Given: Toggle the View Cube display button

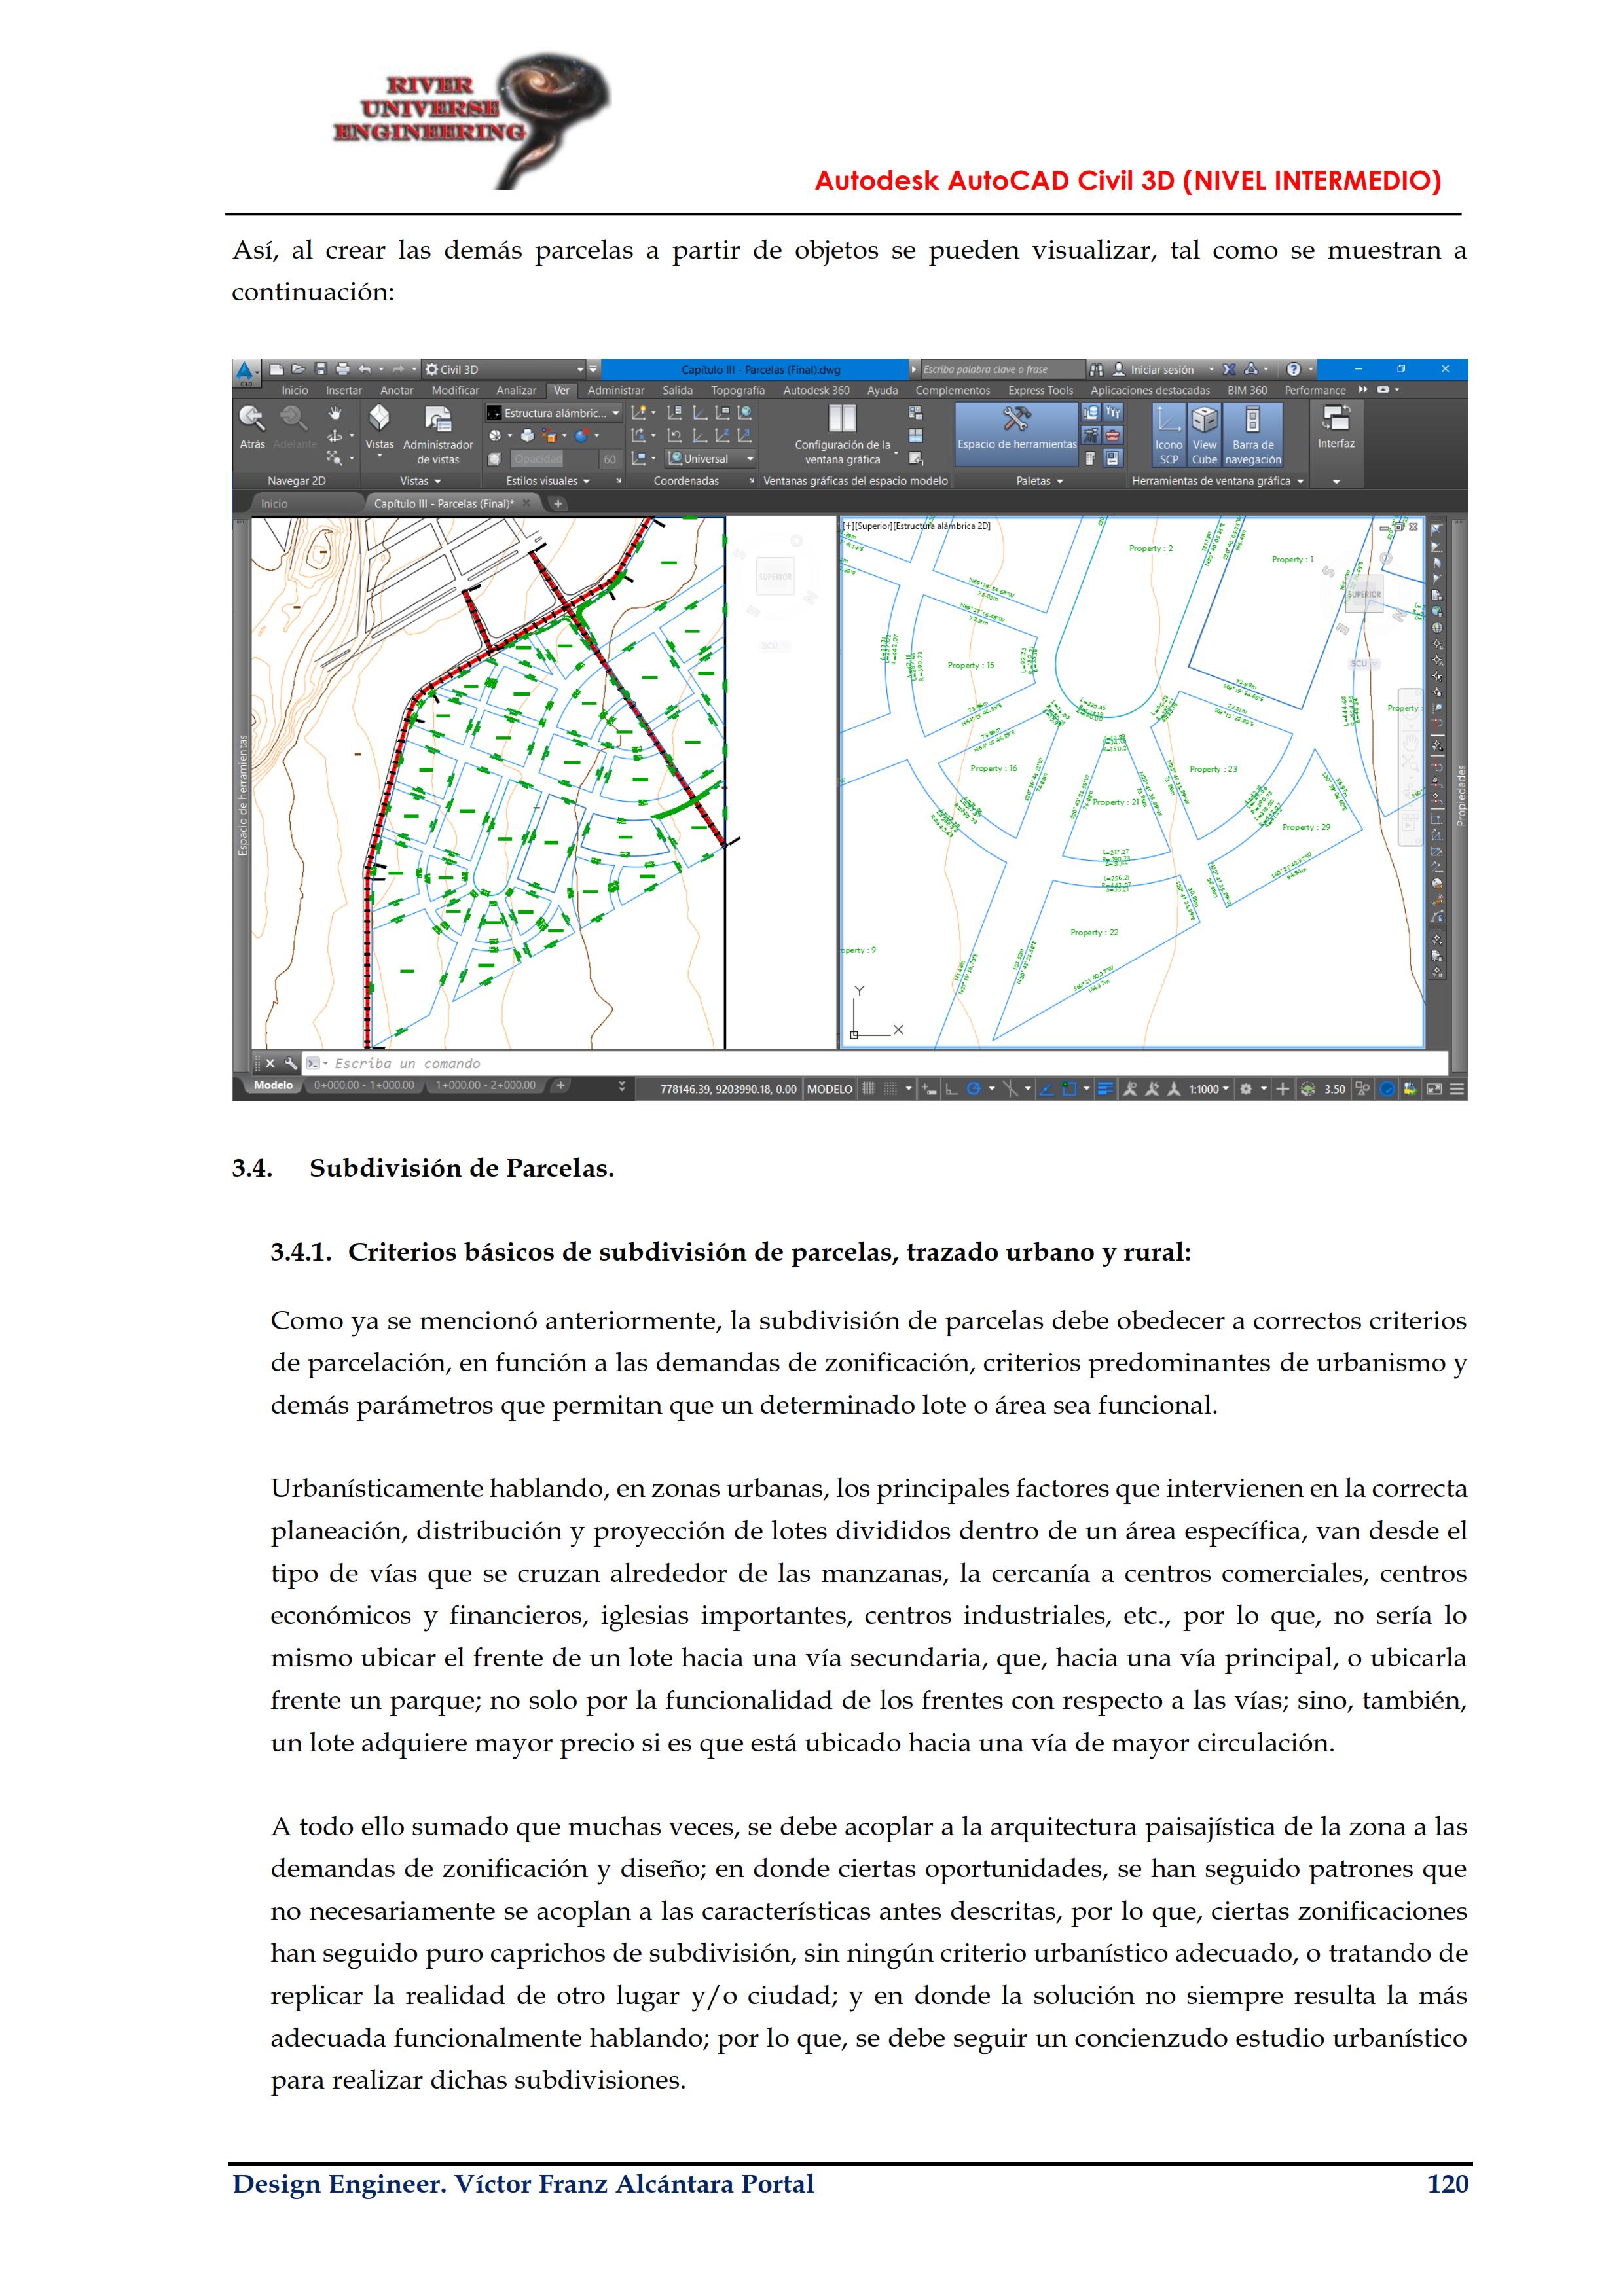Looking at the screenshot, I should tap(1204, 433).
